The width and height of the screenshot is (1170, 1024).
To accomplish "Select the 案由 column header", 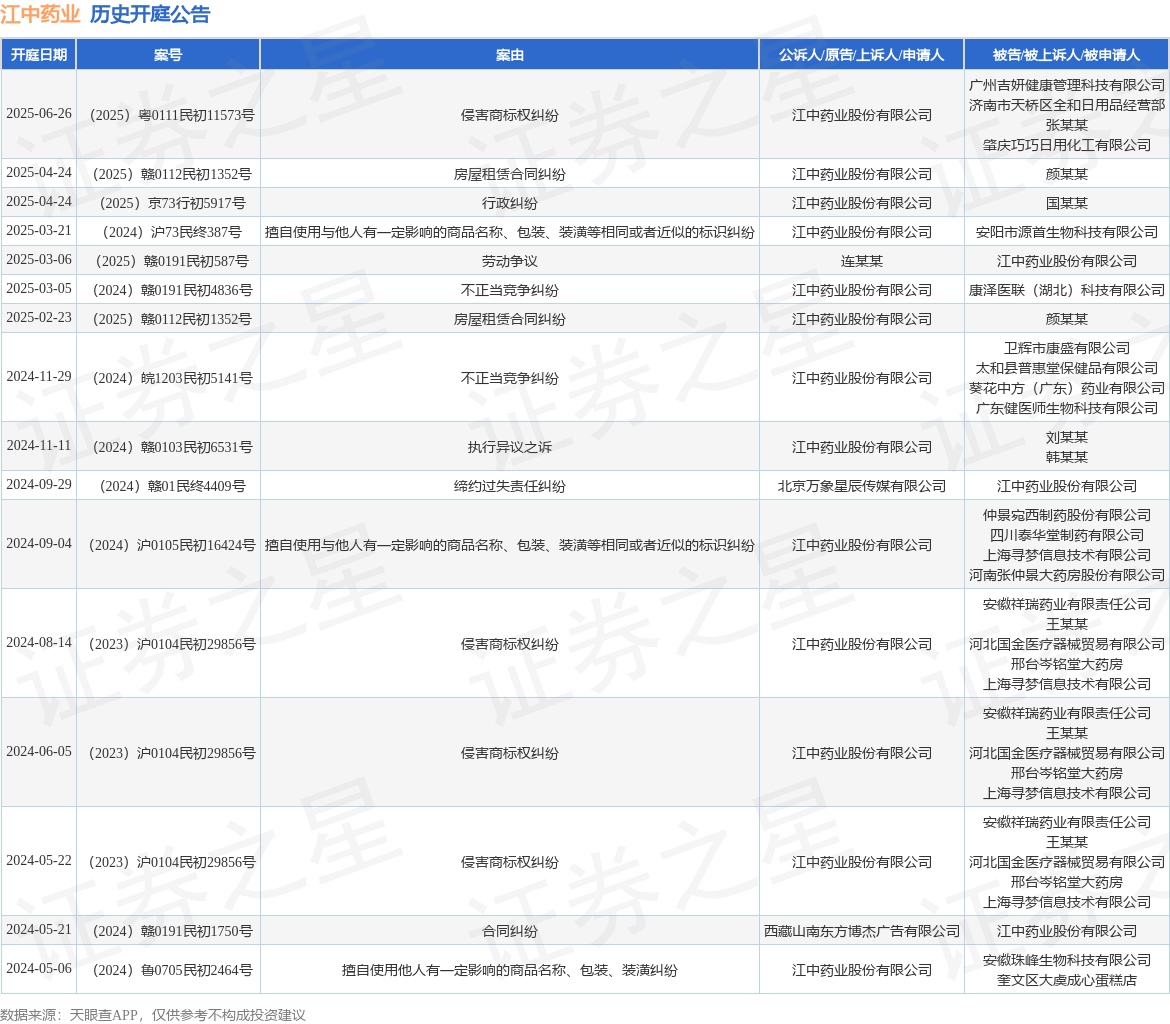I will 510,54.
